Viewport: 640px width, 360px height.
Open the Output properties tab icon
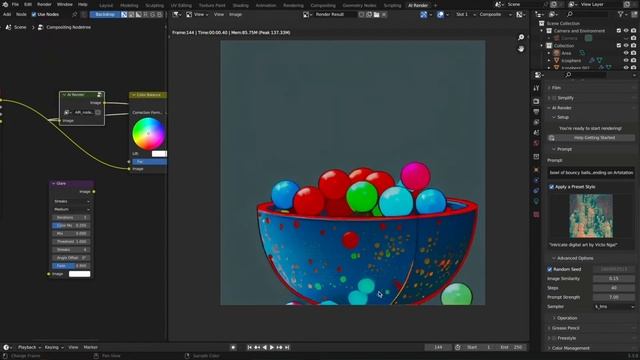[x=536, y=111]
